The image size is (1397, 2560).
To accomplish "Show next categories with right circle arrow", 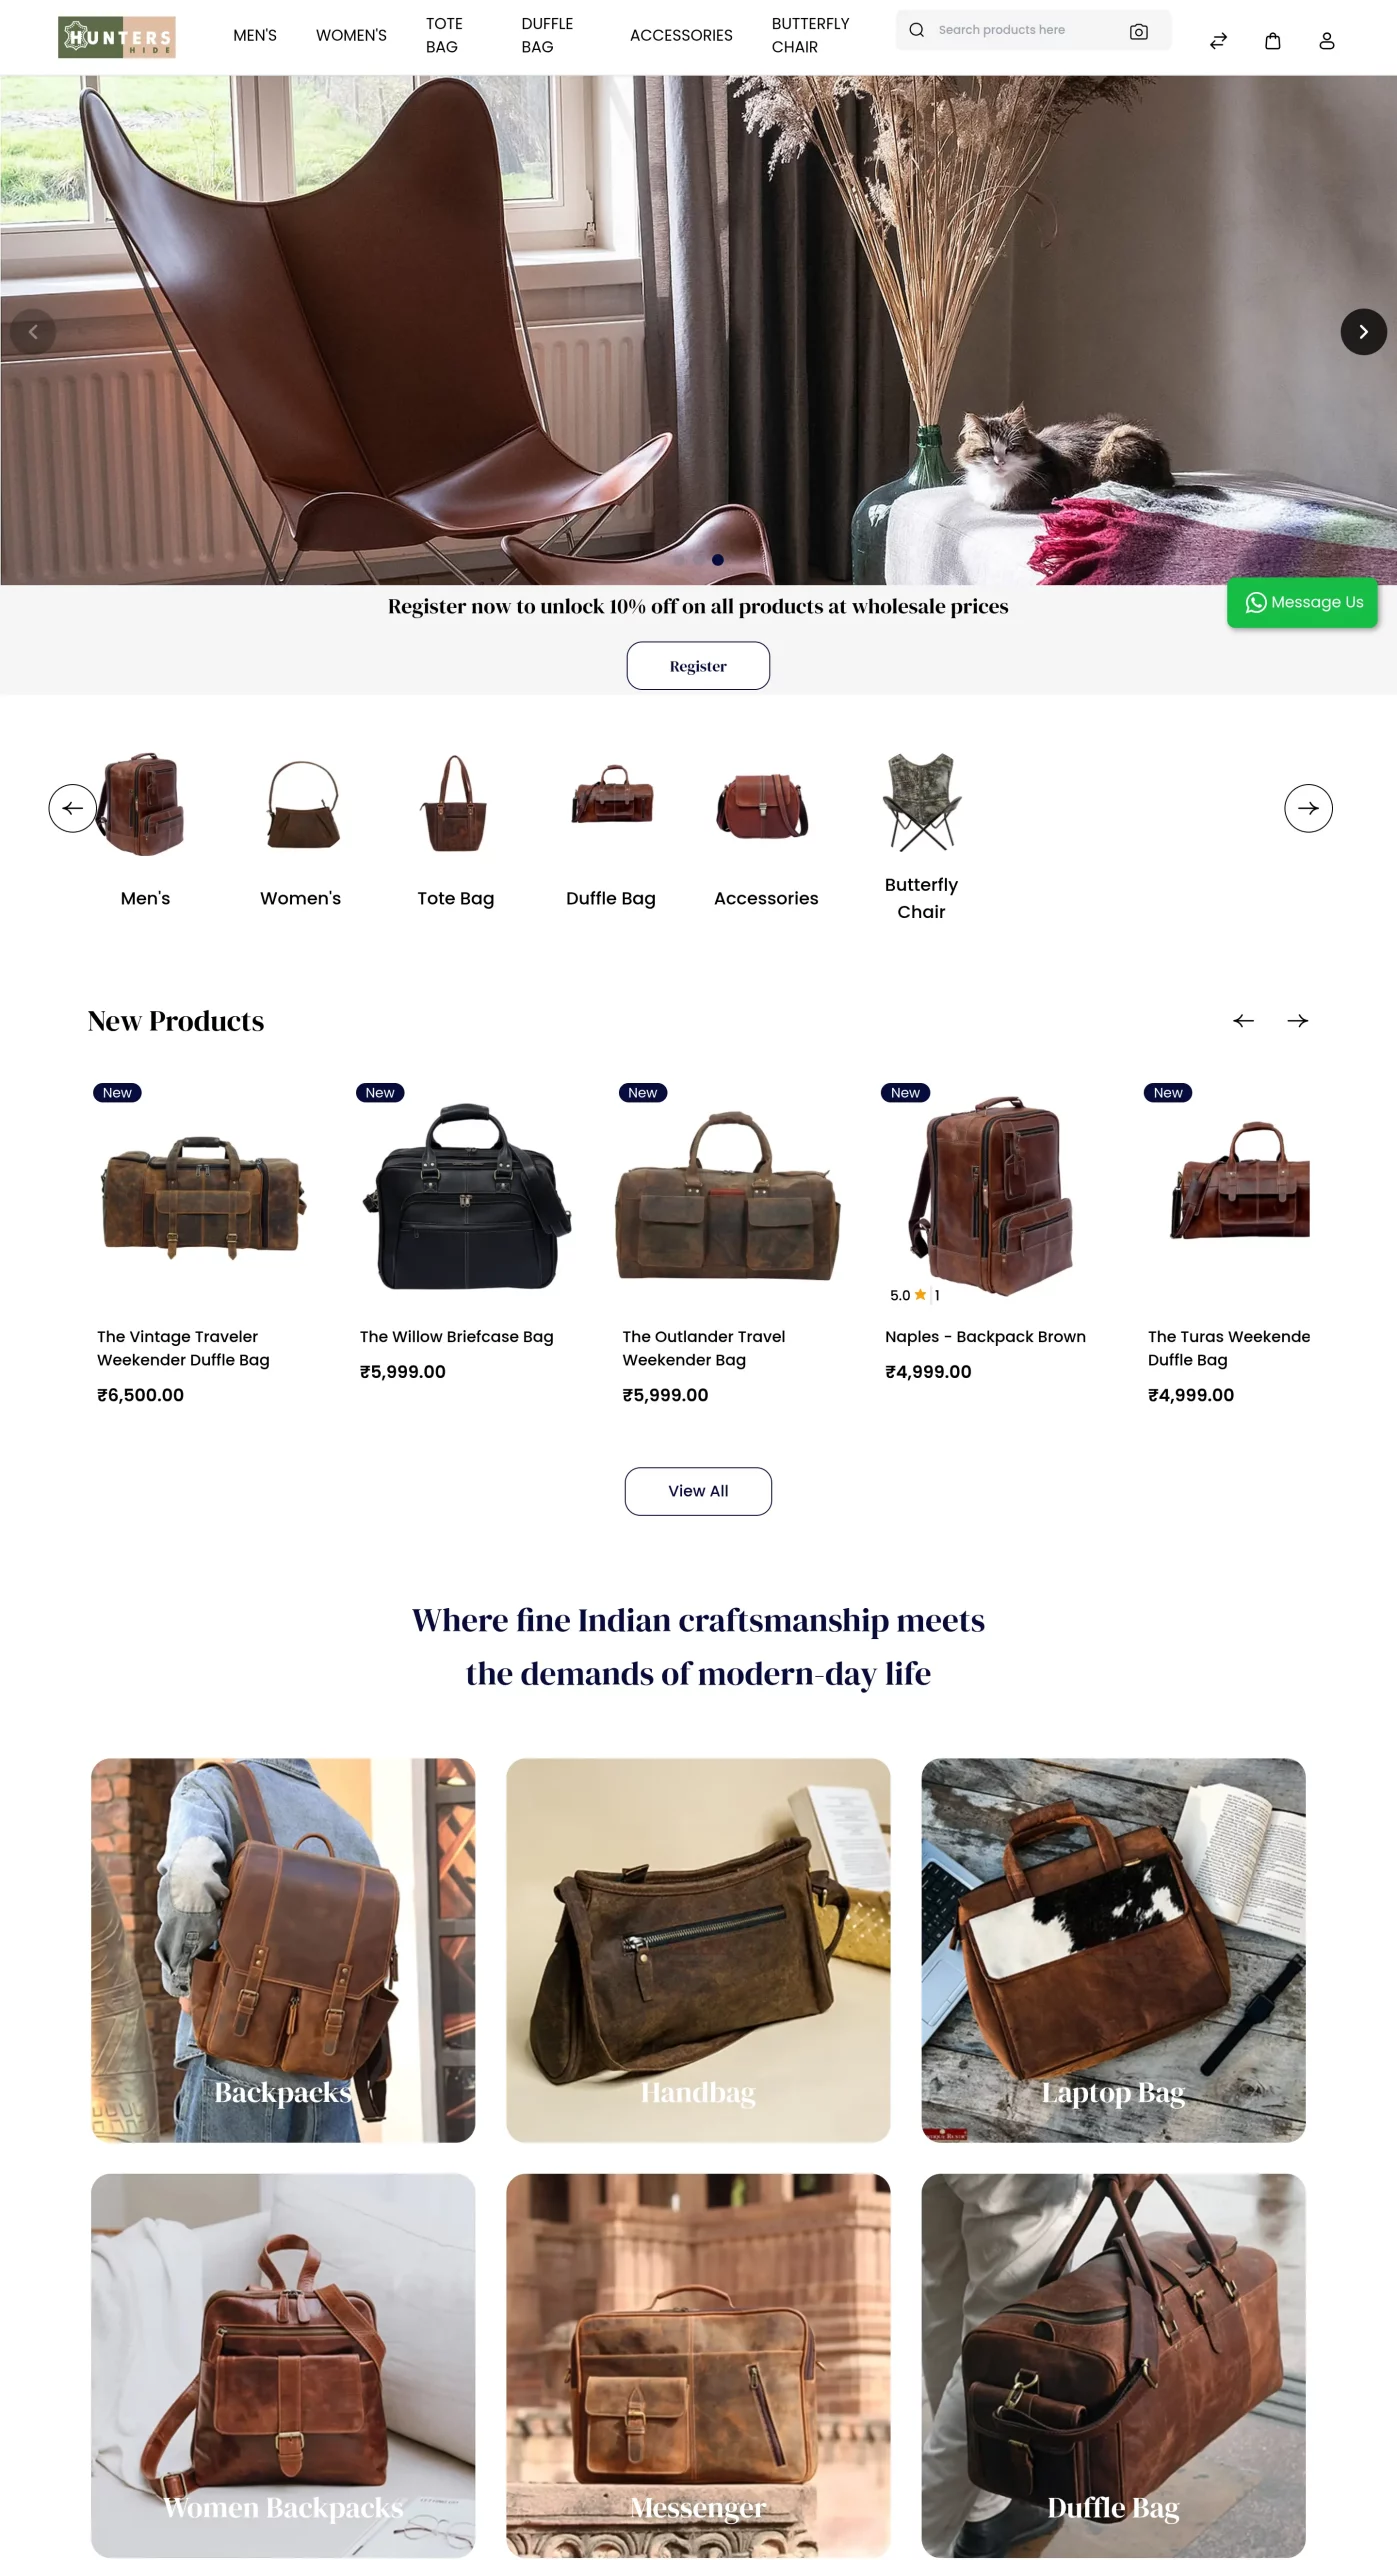I will [1308, 808].
